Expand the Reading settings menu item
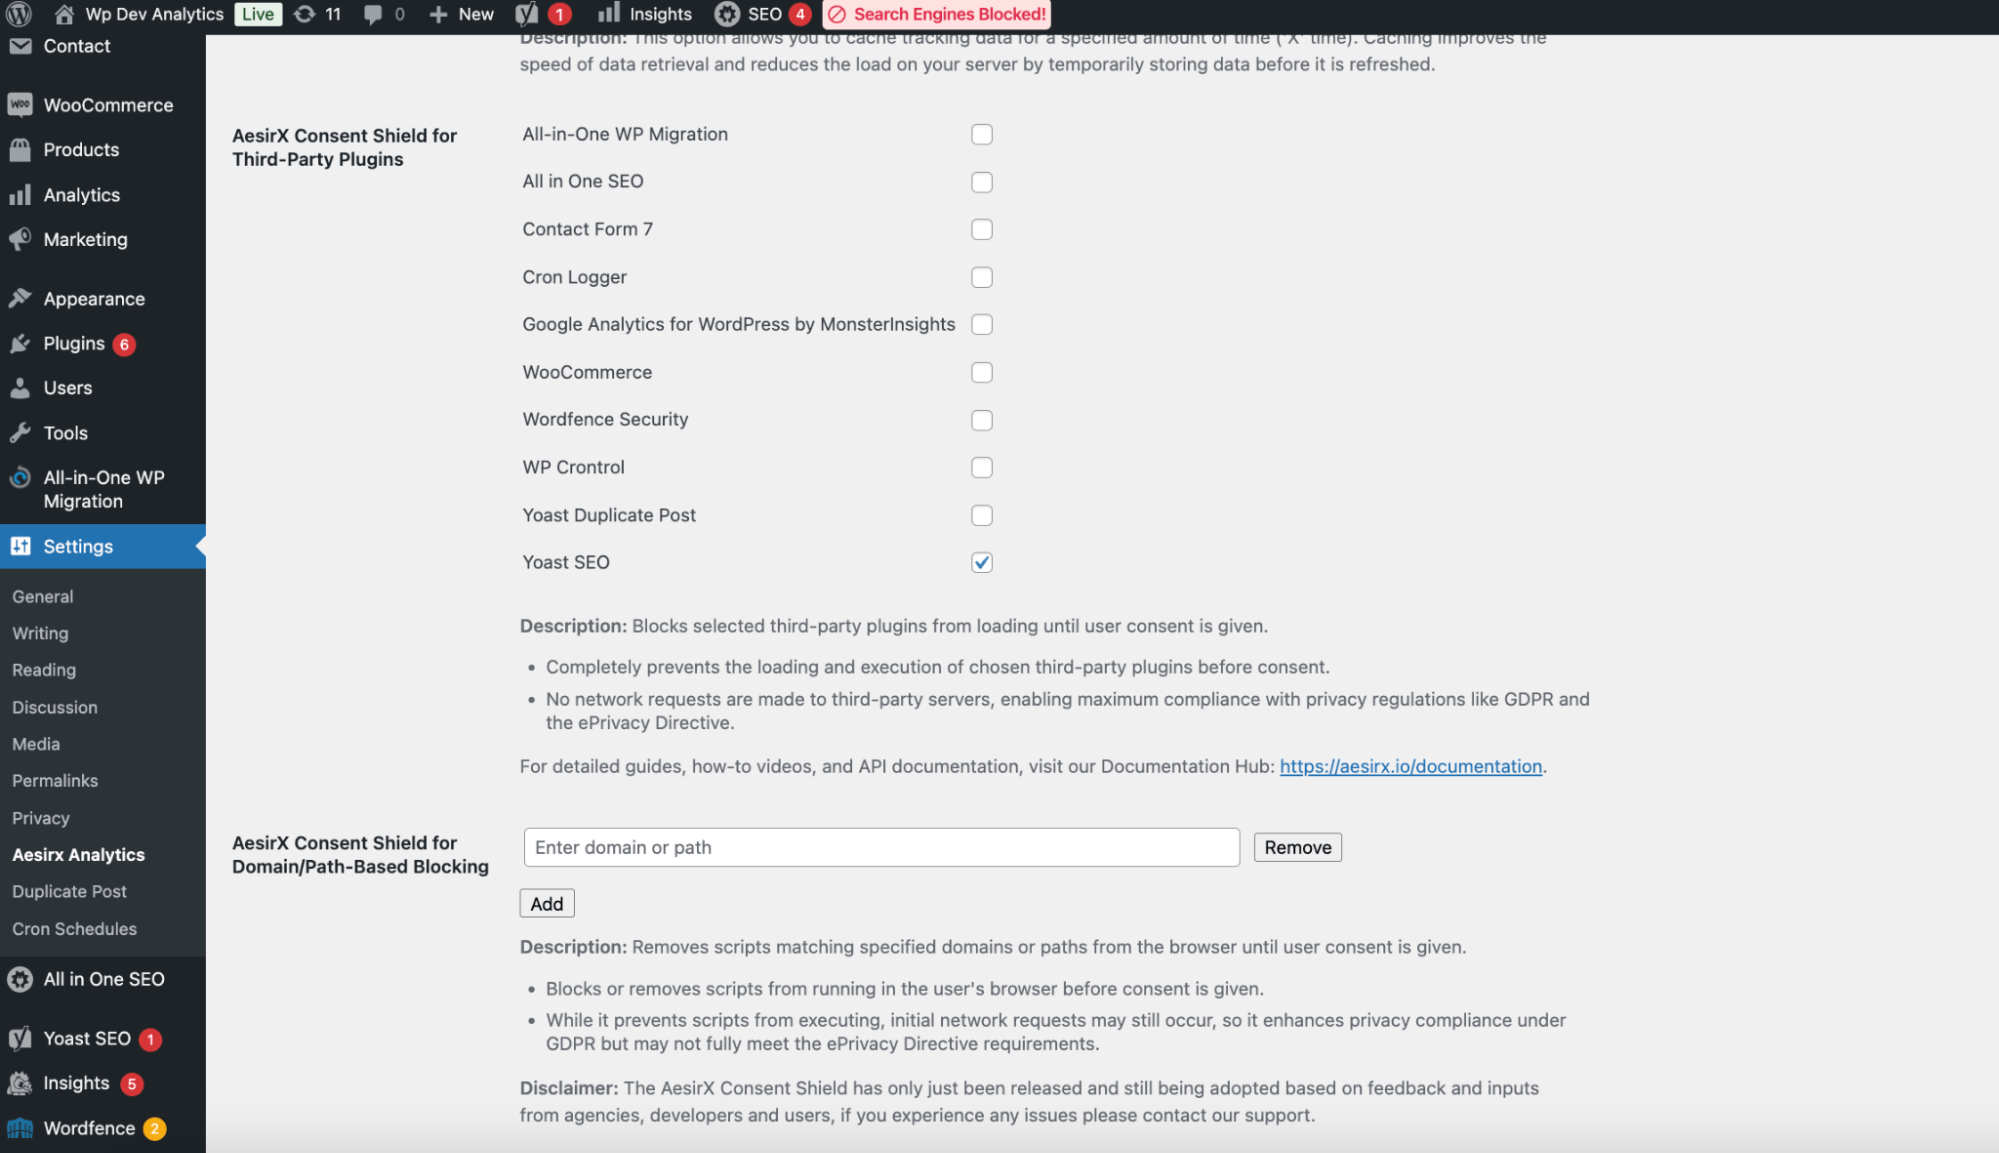This screenshot has width=1999, height=1153. coord(43,670)
